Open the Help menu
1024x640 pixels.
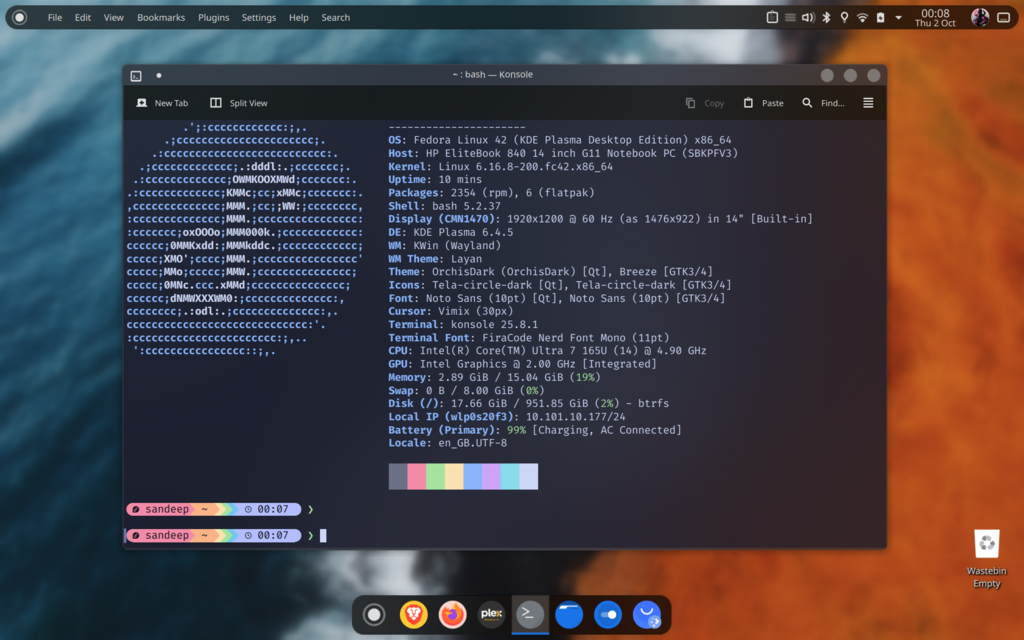point(298,18)
